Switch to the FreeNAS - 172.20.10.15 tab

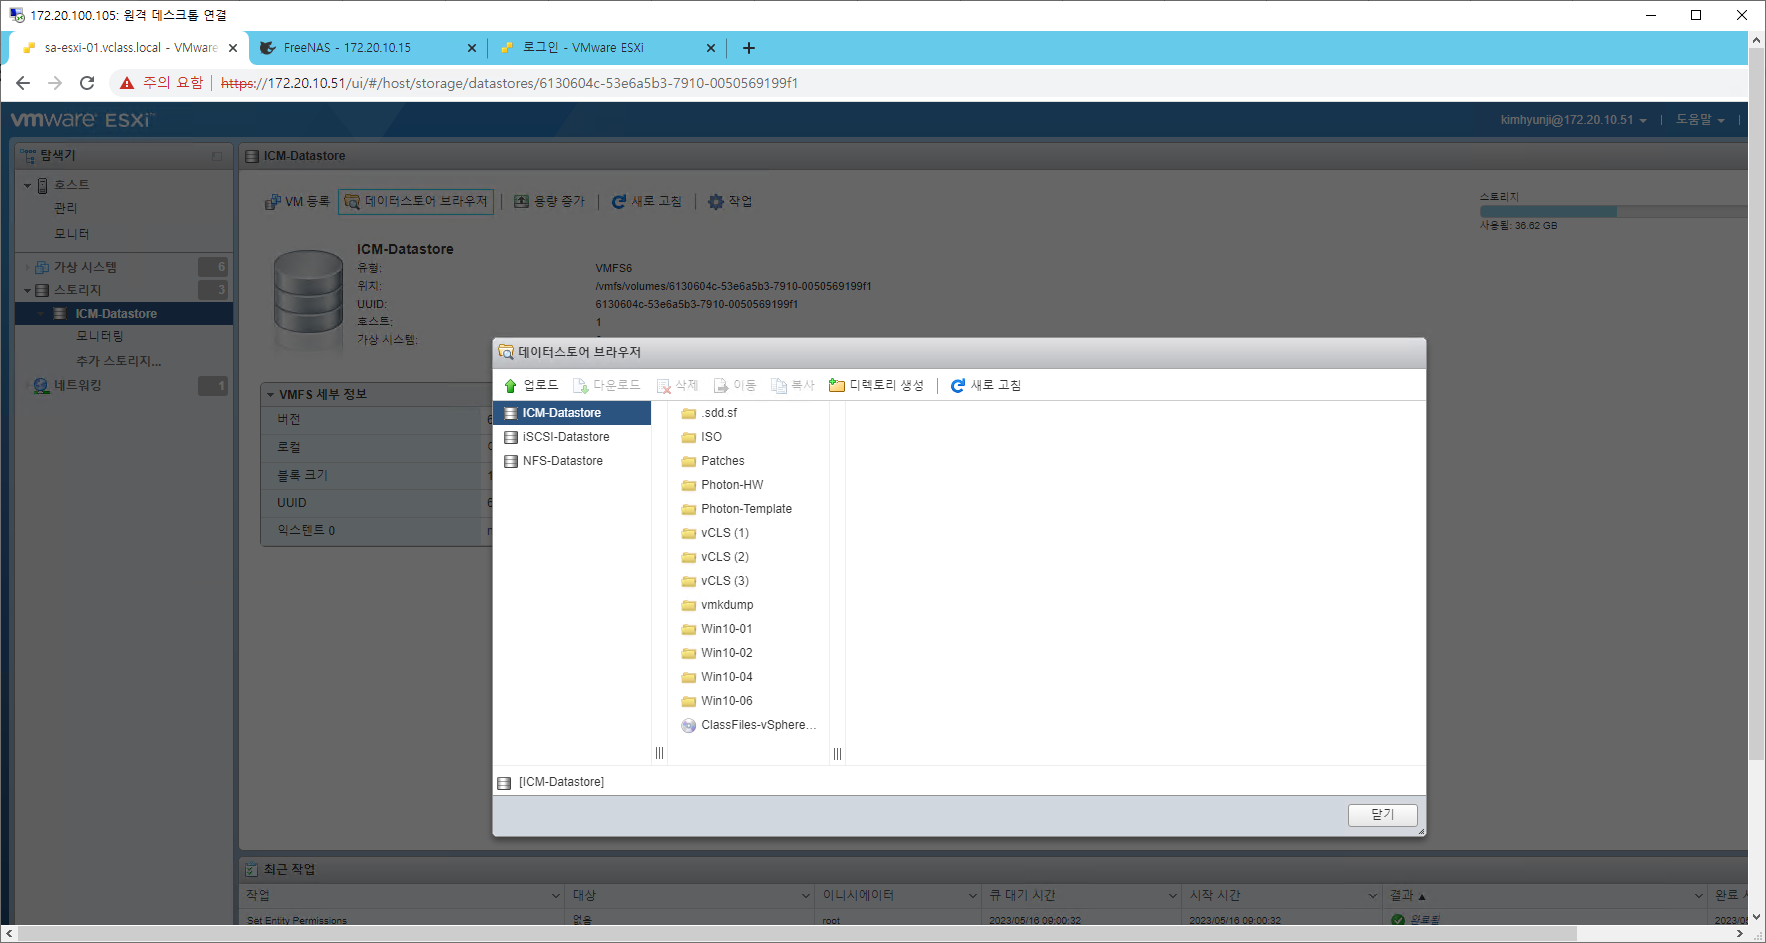click(368, 48)
